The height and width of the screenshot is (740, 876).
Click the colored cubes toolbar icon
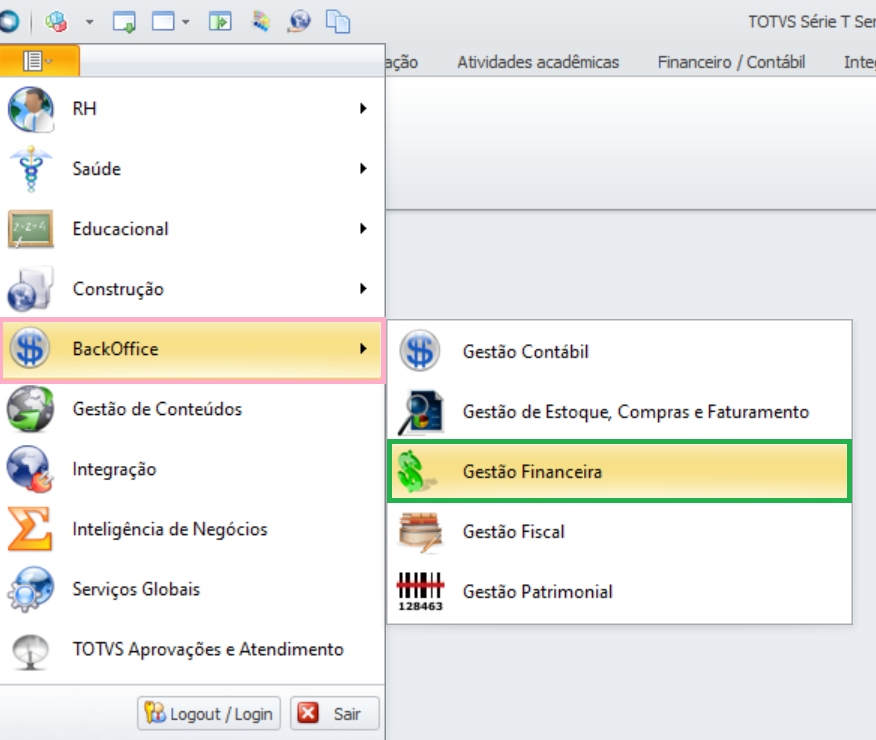56,22
